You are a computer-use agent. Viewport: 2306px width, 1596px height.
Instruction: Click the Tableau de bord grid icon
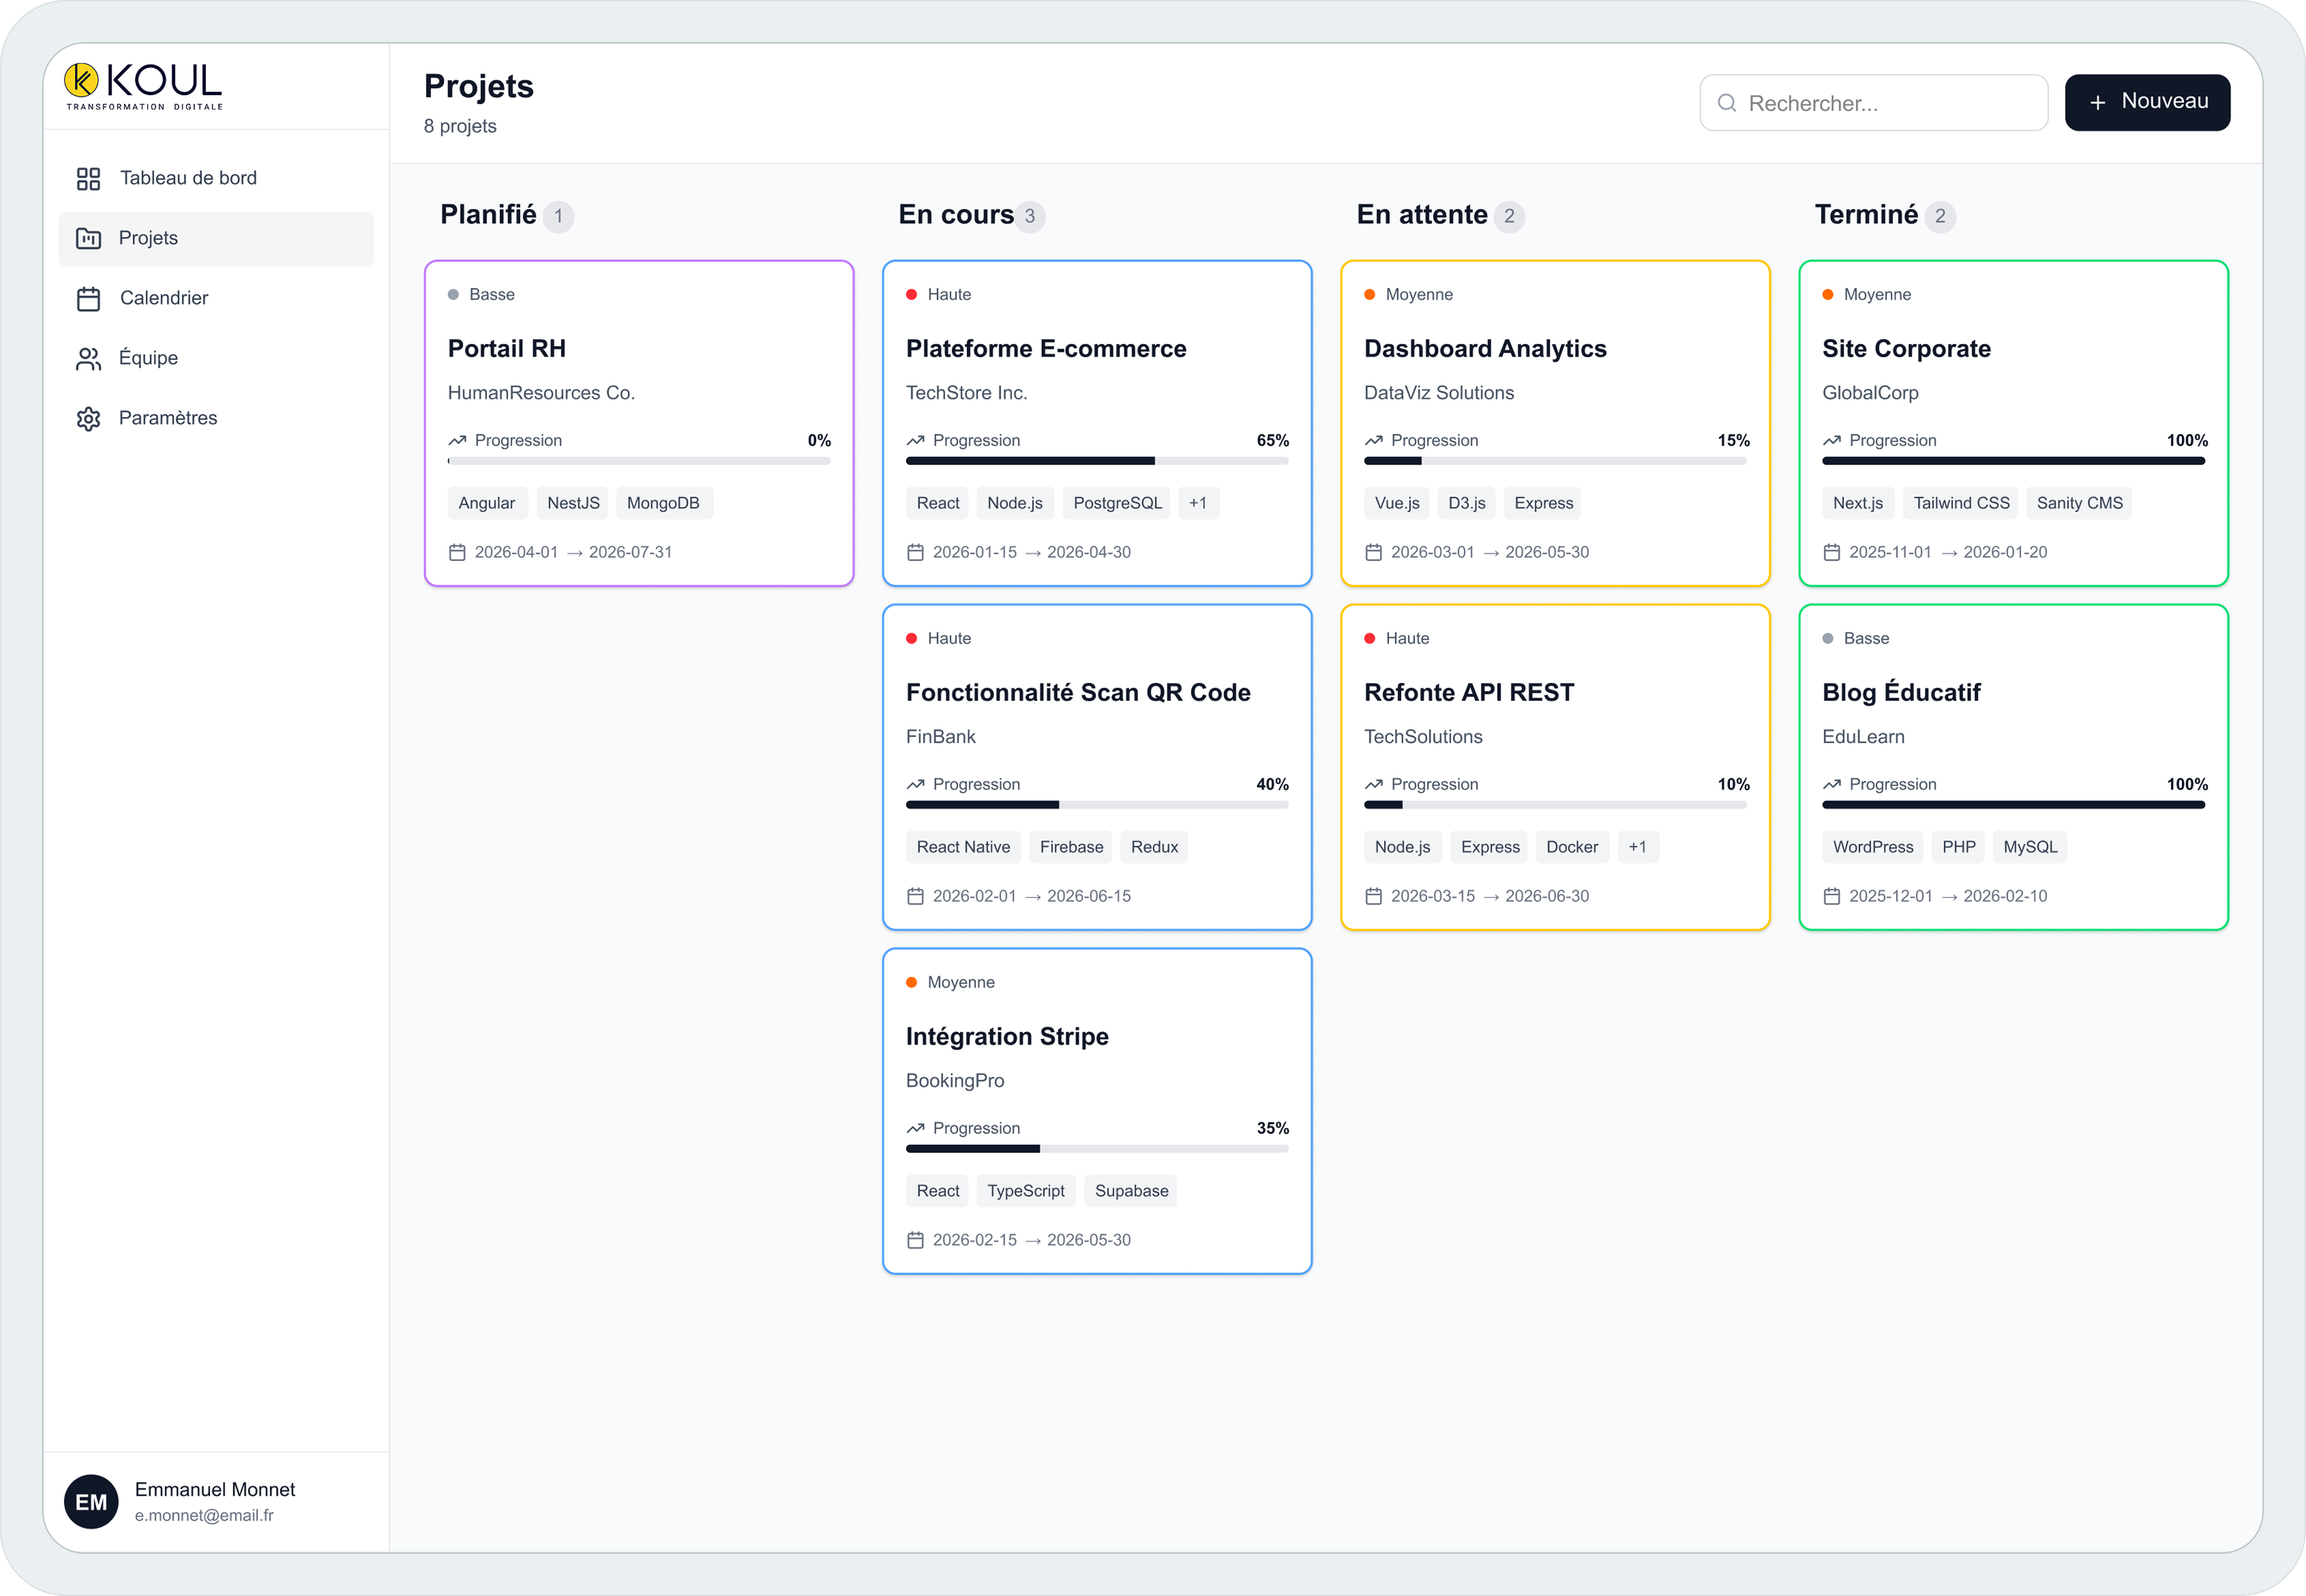(88, 179)
